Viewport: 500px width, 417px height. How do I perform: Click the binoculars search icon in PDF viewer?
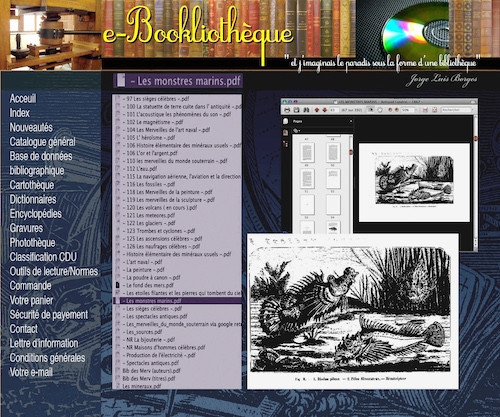pos(306,110)
